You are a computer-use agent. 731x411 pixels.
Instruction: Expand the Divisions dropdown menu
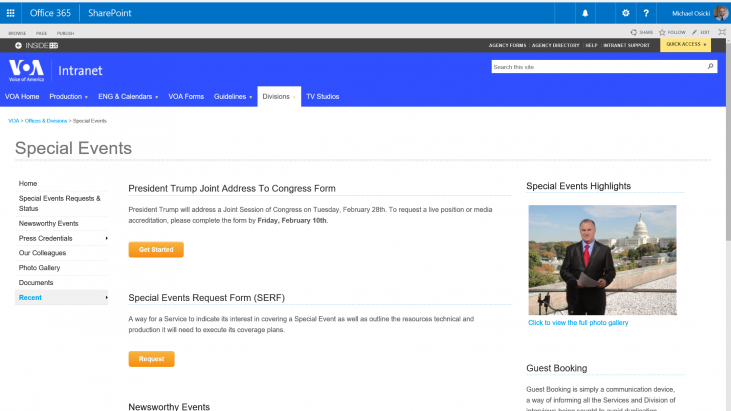(x=279, y=96)
